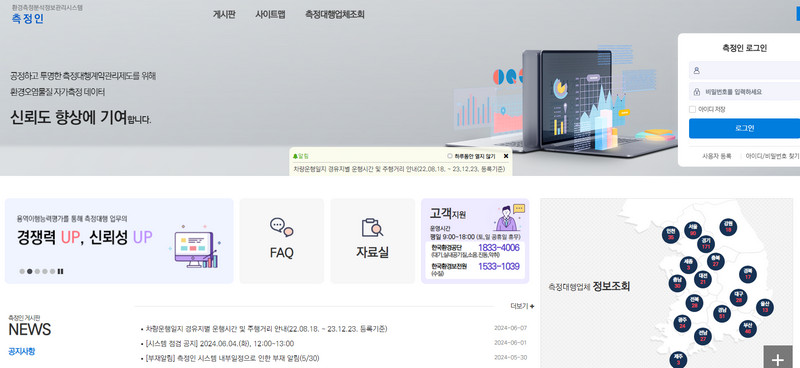Viewport: 800px width, 368px height.
Task: Select the 대구 map marker
Action: point(738,298)
